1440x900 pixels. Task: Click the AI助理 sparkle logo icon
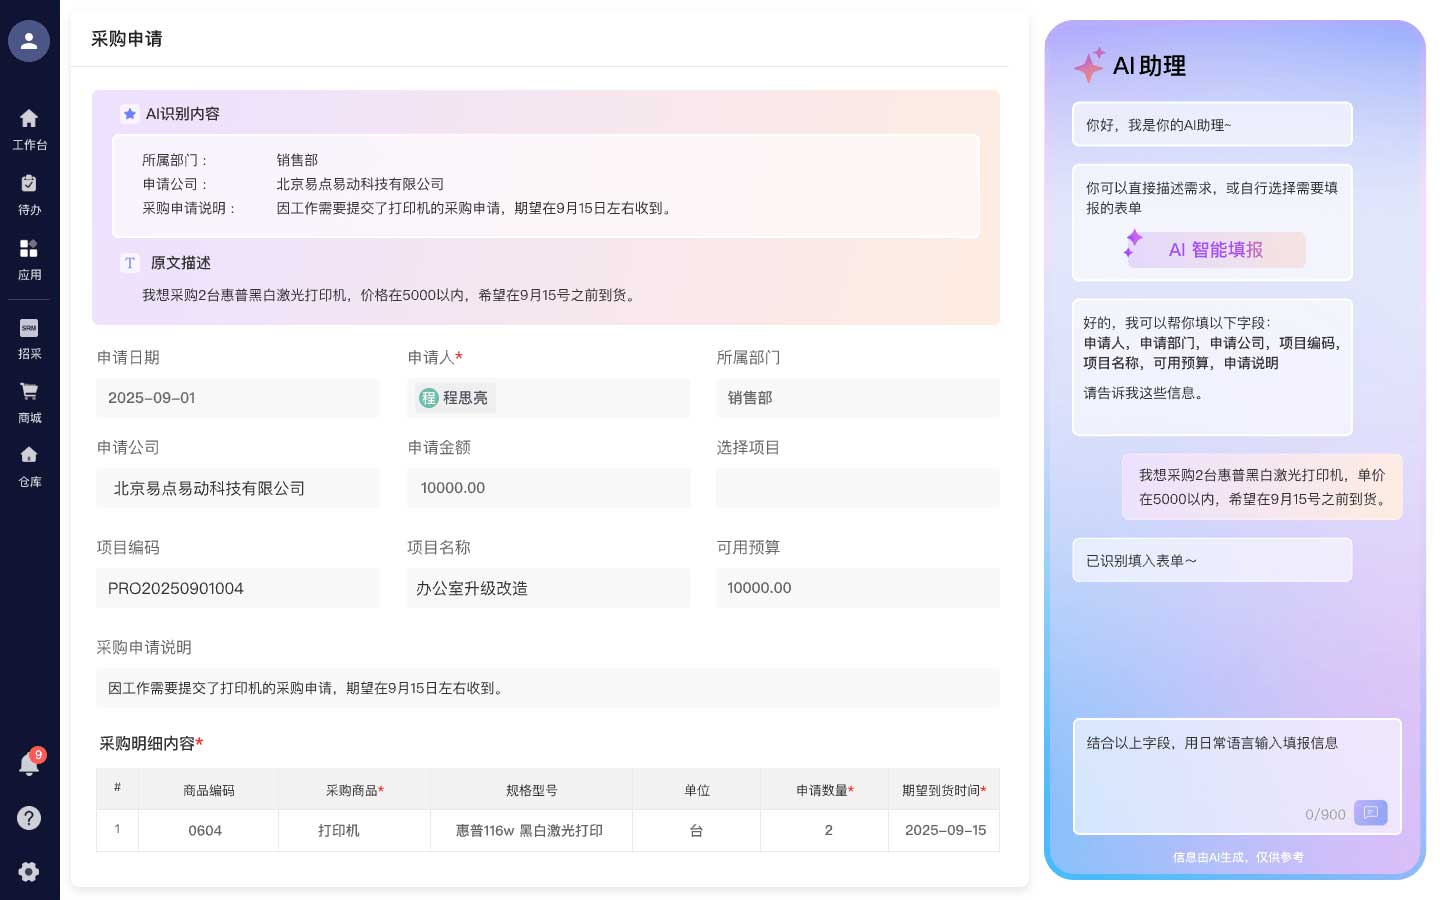[x=1089, y=65]
